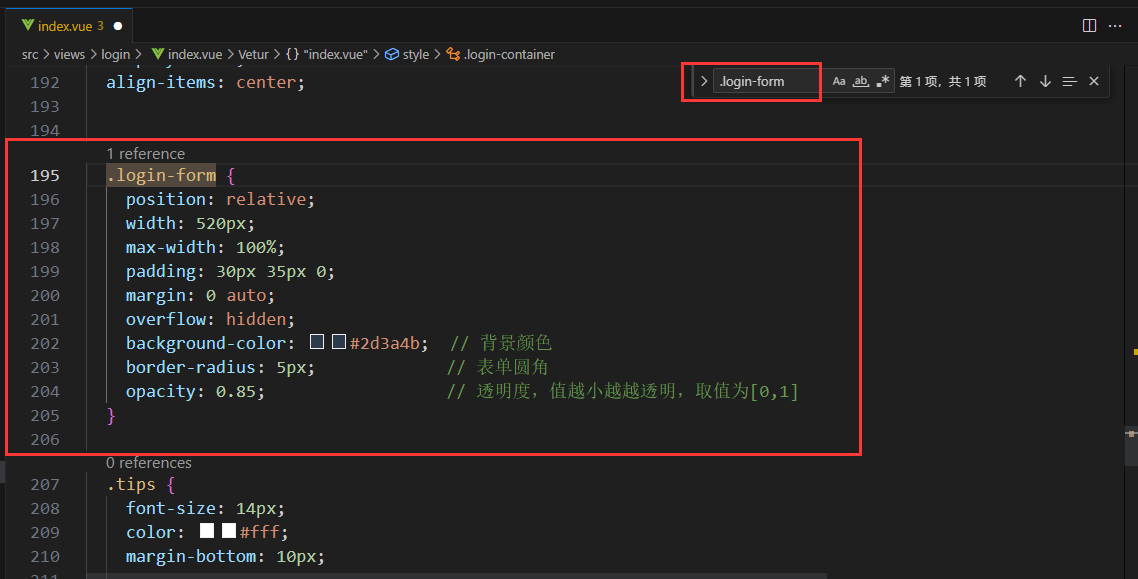The width and height of the screenshot is (1138, 579).
Task: Click the "max-width: 100%;" line
Action: [x=205, y=247]
